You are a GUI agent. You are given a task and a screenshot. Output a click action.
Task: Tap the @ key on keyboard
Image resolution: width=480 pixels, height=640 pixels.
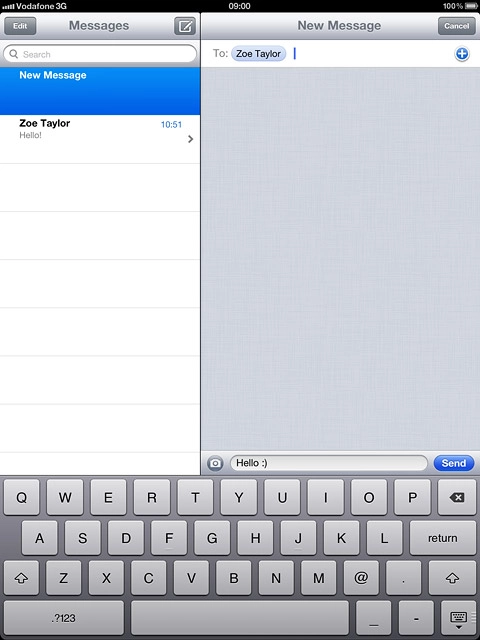click(x=361, y=578)
